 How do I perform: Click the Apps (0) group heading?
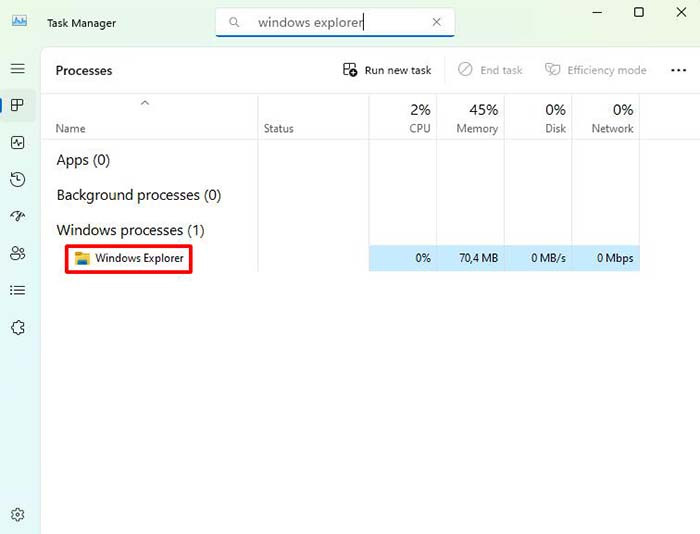pos(83,160)
